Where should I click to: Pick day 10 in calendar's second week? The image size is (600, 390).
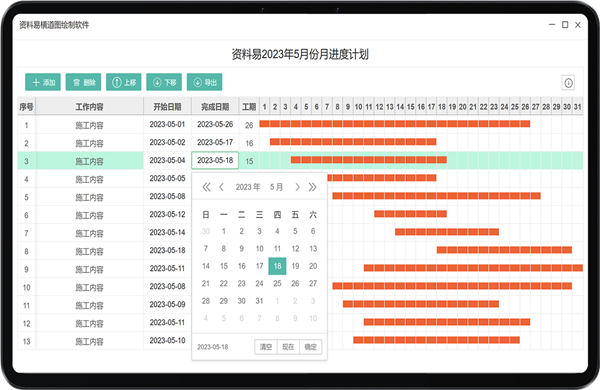coord(259,249)
